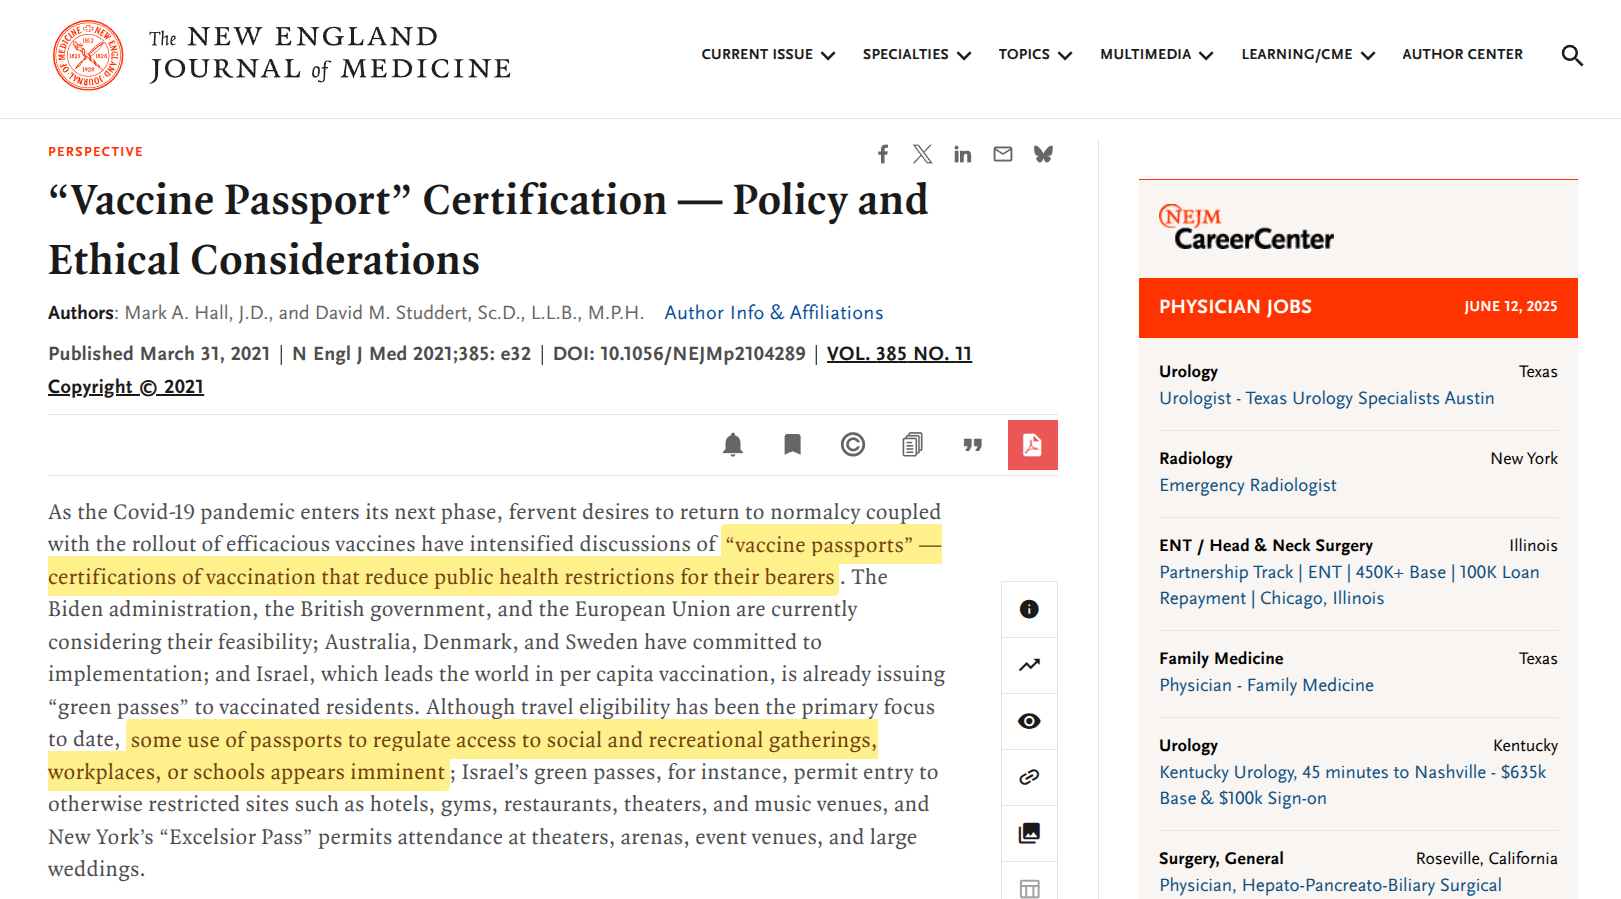Click the bell alert icon
The height and width of the screenshot is (899, 1621).
coord(733,445)
